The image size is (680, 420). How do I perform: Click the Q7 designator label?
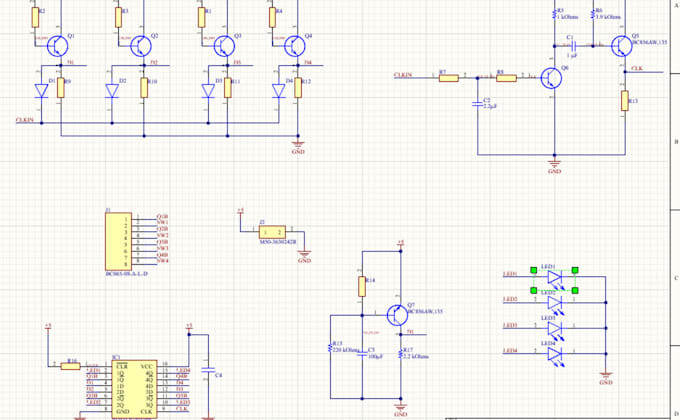[411, 305]
